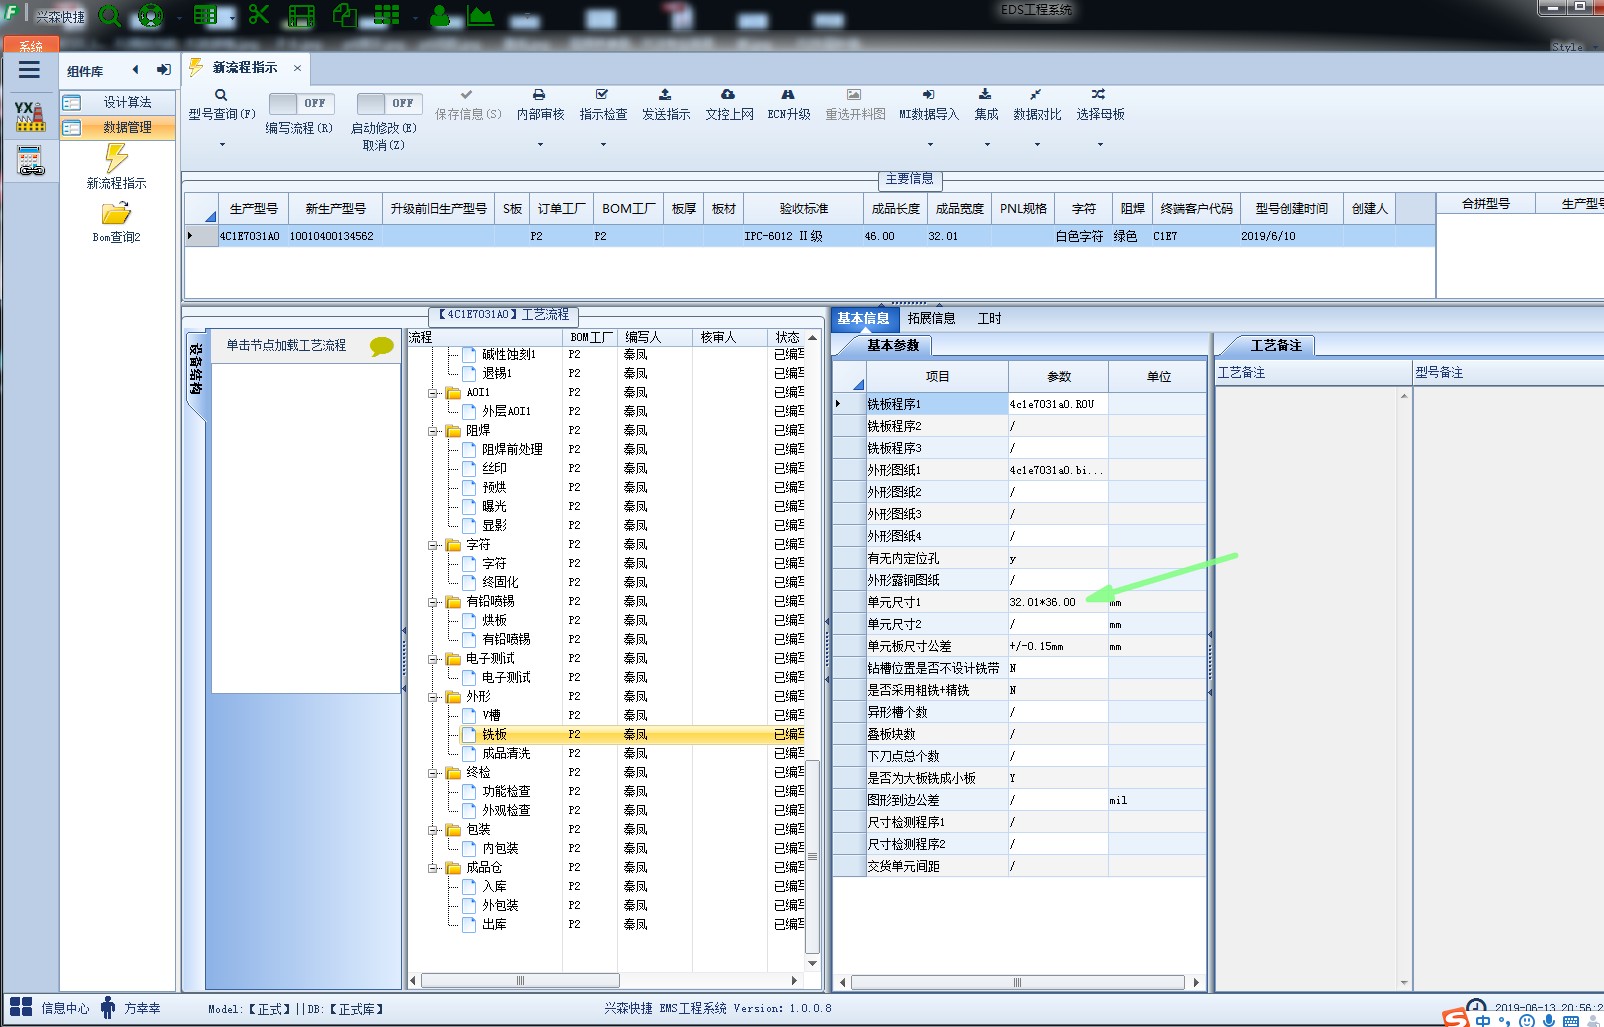Sort by 生产型号 column header
Image resolution: width=1604 pixels, height=1027 pixels.
click(253, 208)
